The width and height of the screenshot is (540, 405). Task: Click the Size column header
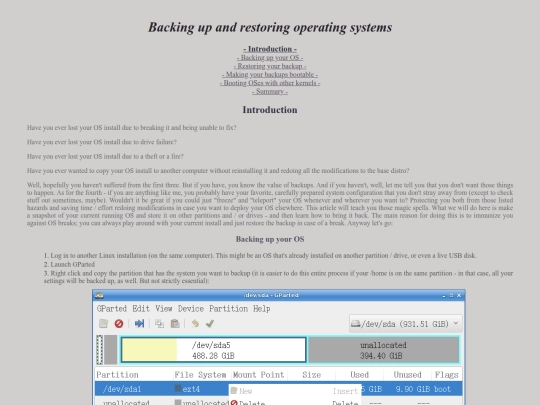(x=312, y=375)
